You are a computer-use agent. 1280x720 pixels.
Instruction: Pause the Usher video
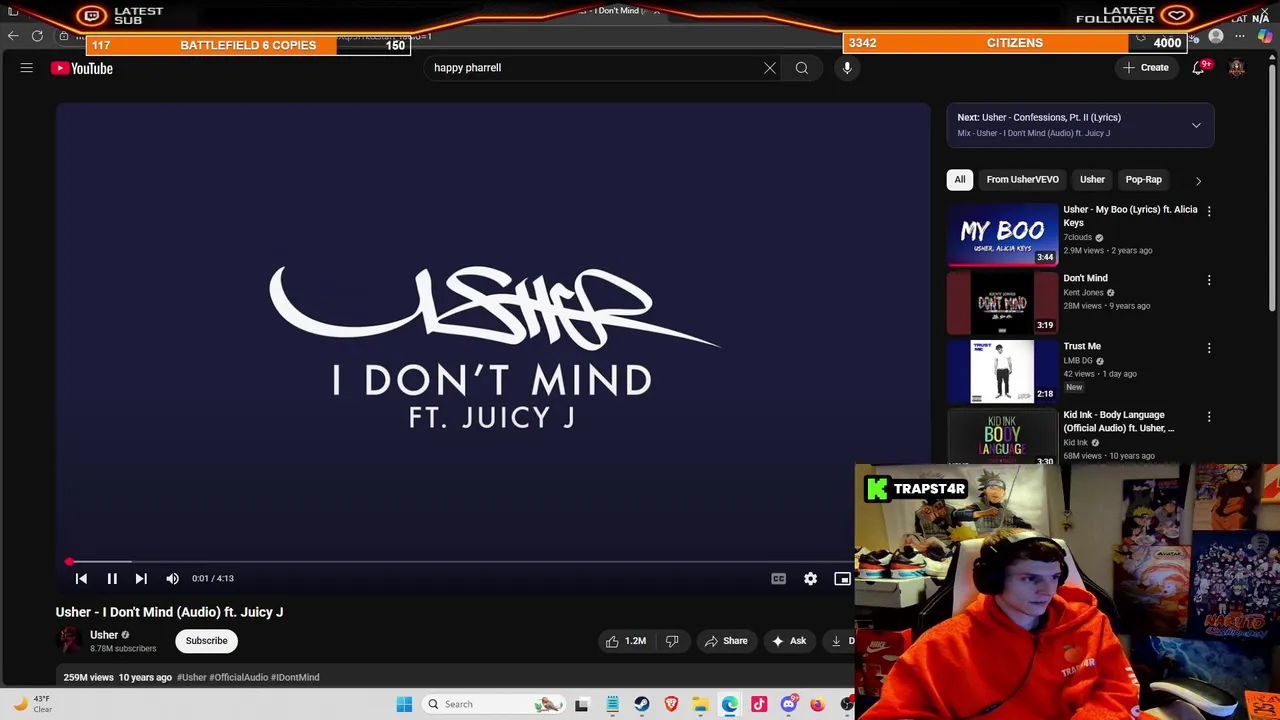pyautogui.click(x=112, y=578)
